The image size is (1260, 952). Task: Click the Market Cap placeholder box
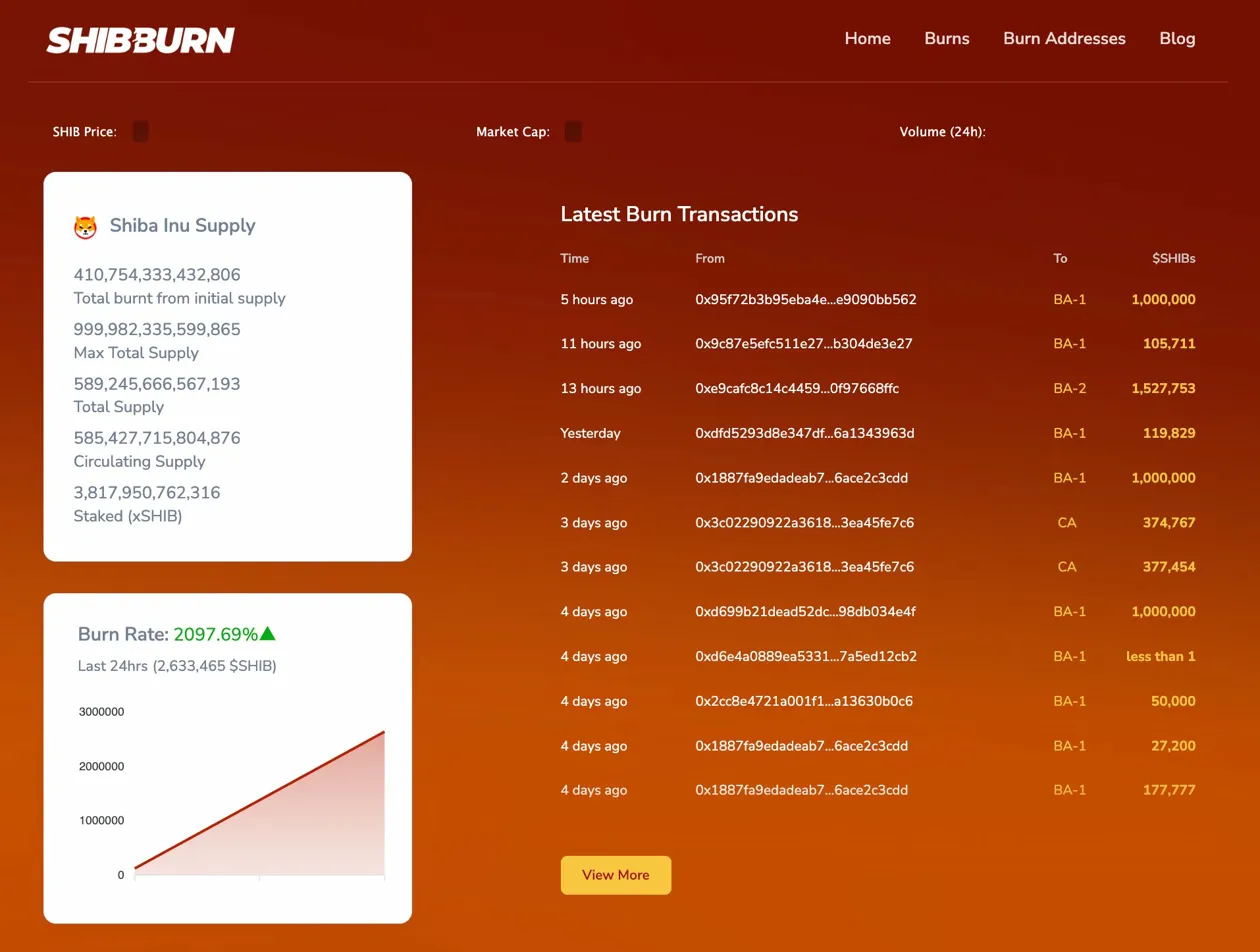[573, 132]
